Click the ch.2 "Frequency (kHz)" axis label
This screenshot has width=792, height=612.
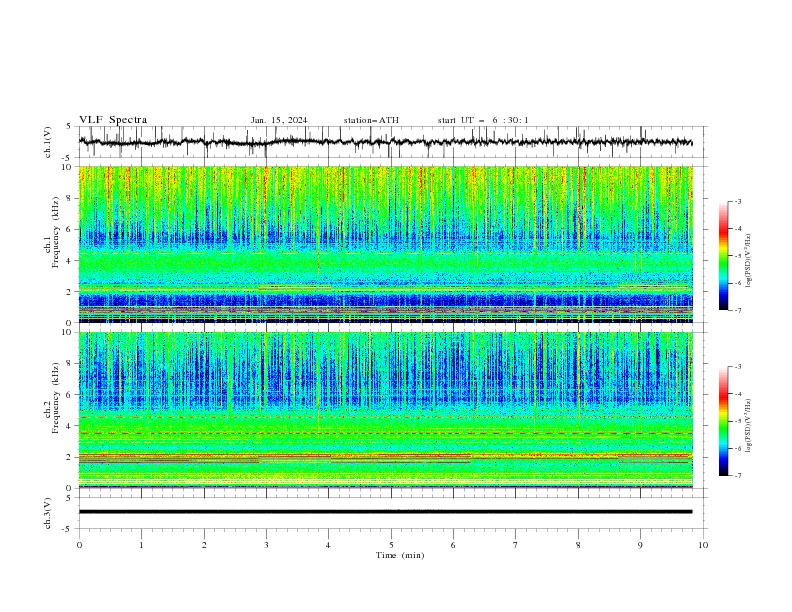coord(56,398)
